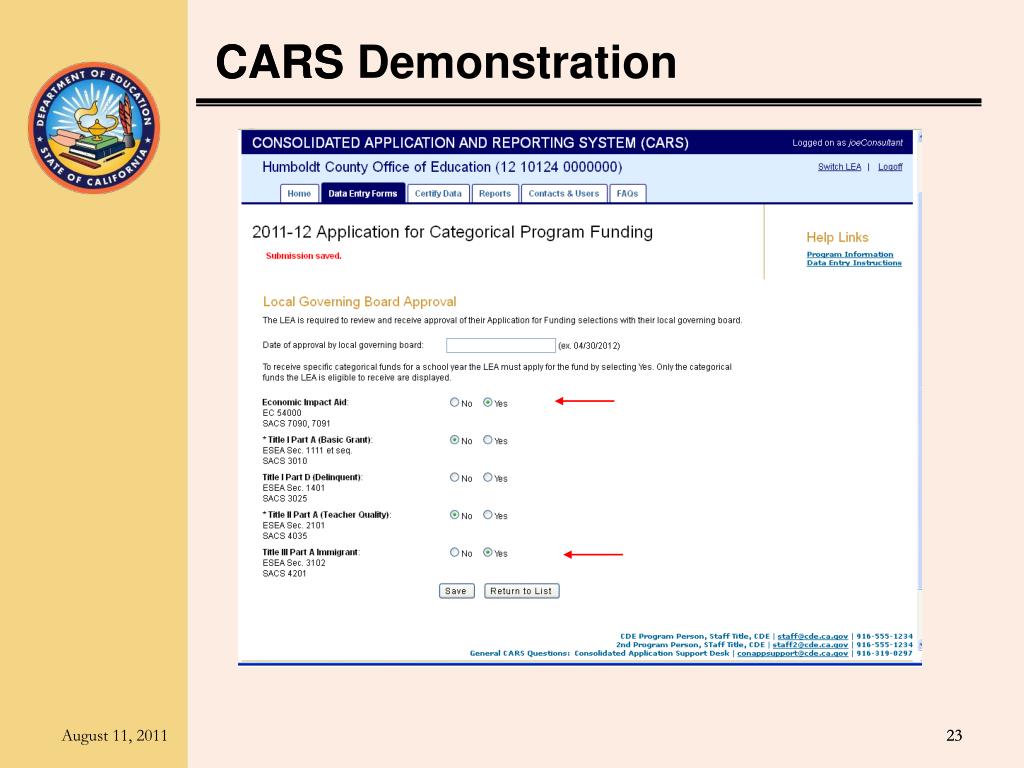Click 'Local Governing Board Approval' heading
This screenshot has width=1024, height=768.
coord(359,302)
